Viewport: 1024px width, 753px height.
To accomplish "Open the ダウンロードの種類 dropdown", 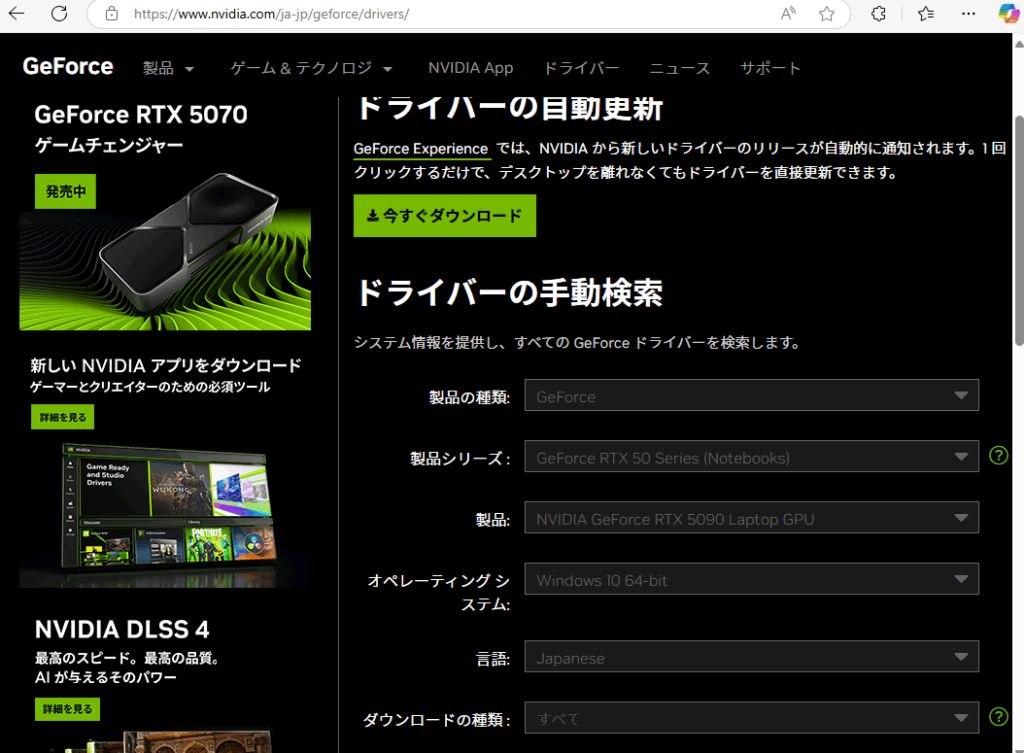I will click(751, 718).
